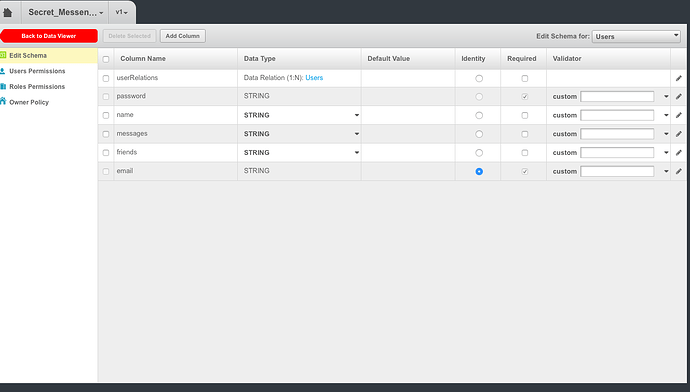The width and height of the screenshot is (690, 392).
Task: Follow the Users data relation link
Action: coord(314,78)
